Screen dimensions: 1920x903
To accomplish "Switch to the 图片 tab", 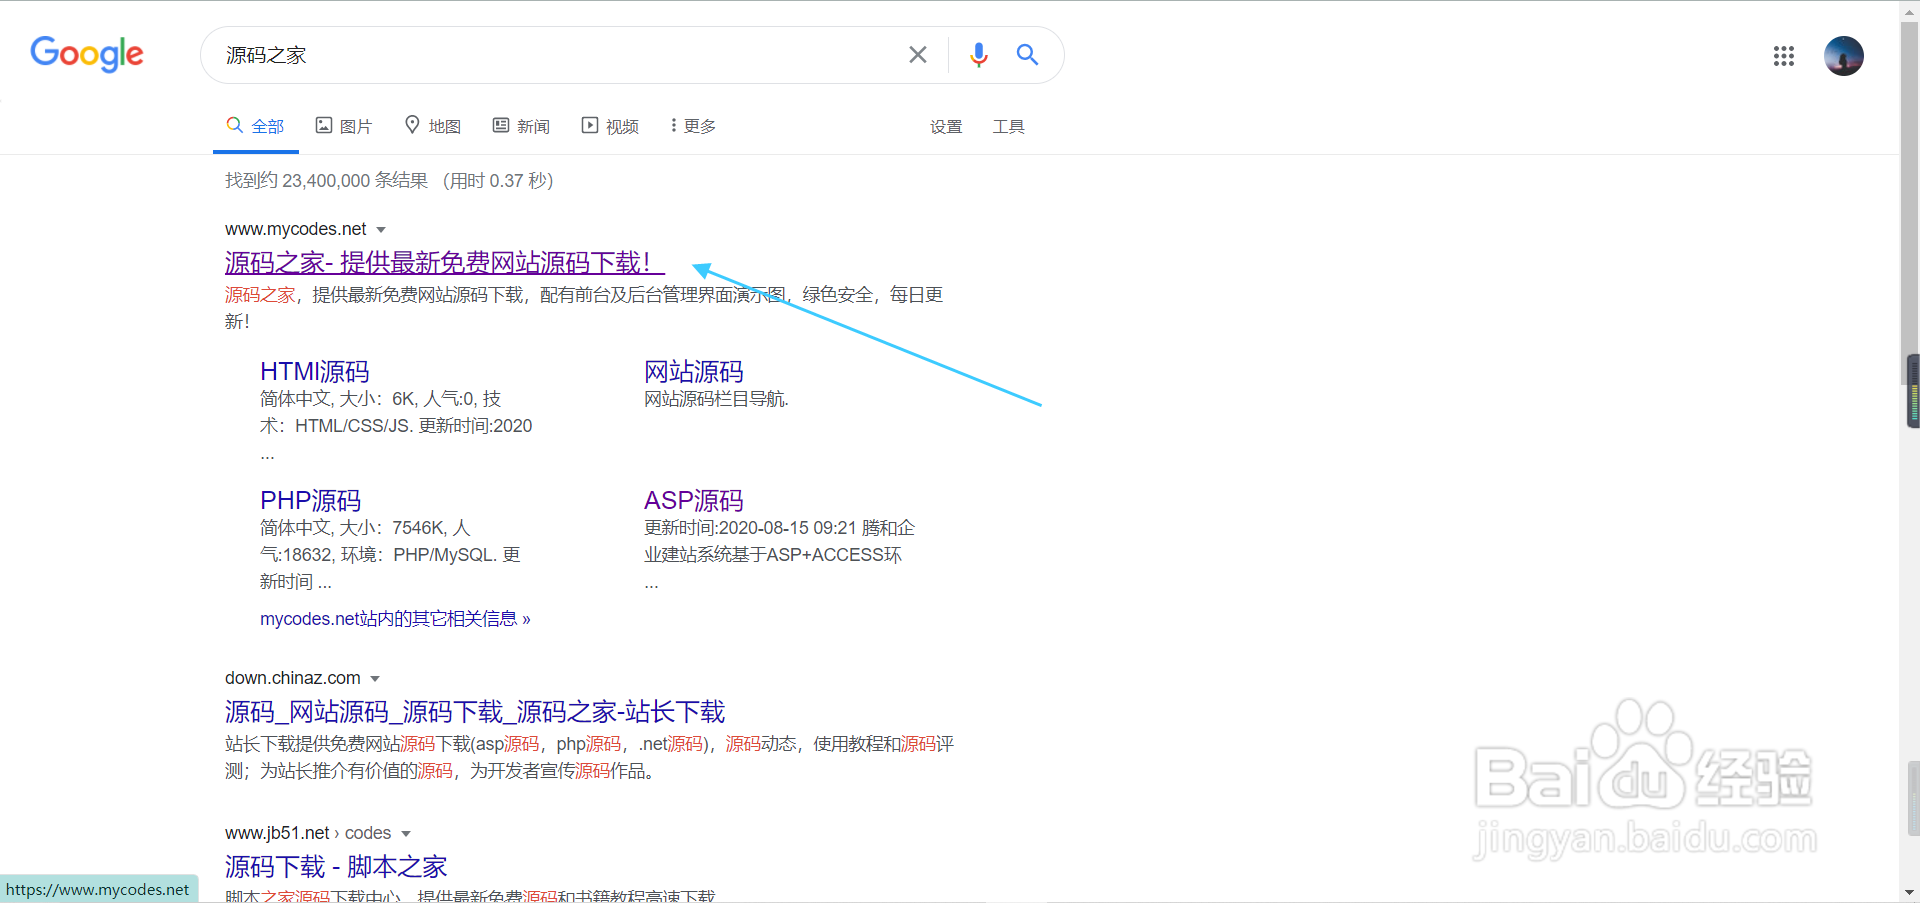I will pos(344,126).
